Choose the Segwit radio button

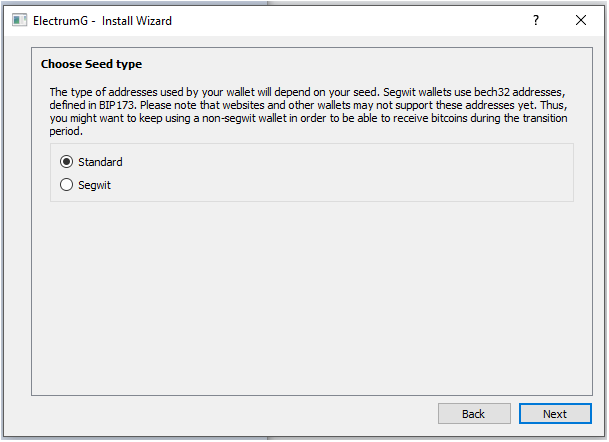(x=66, y=185)
